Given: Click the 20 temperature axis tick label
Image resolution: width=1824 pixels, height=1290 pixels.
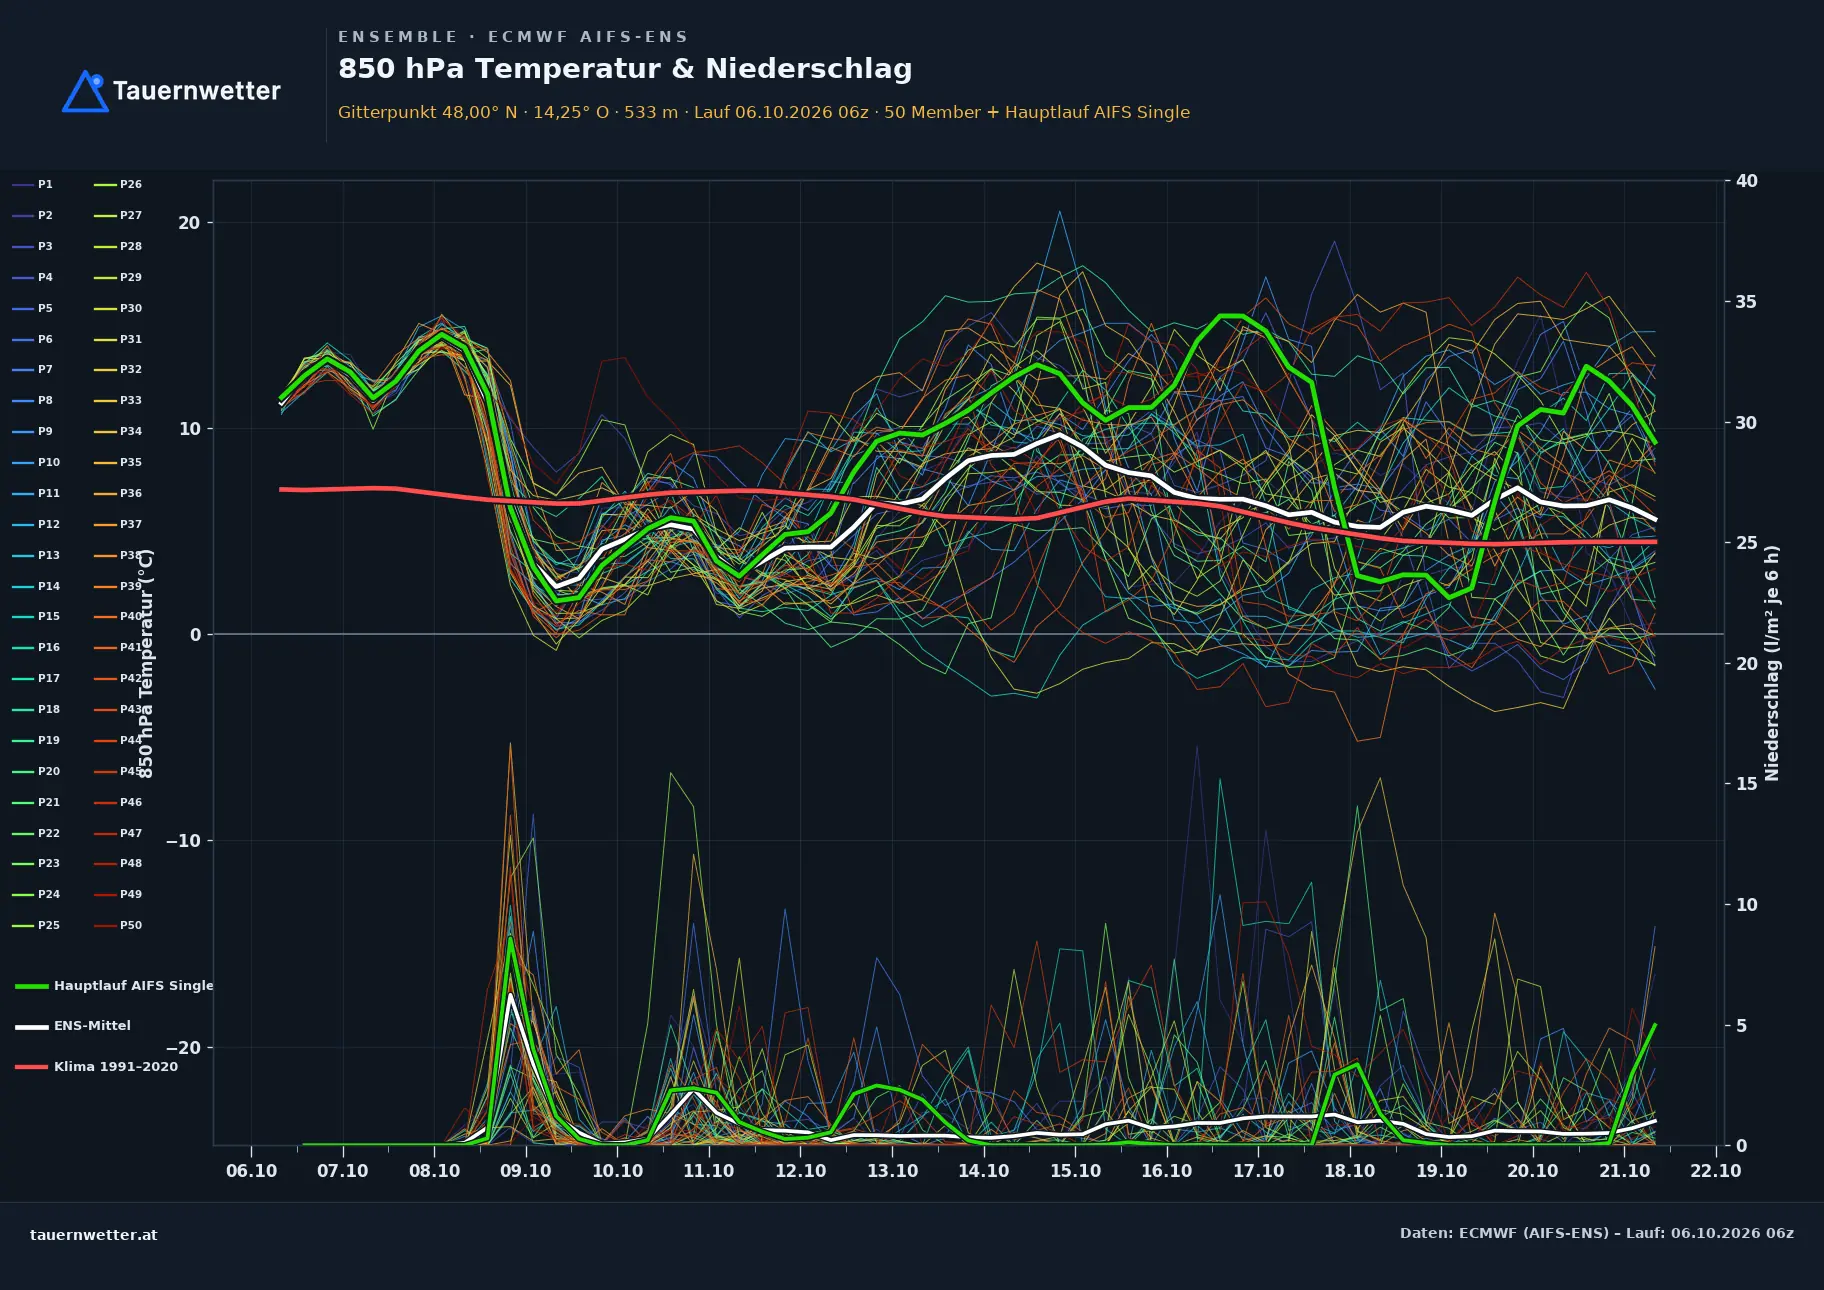Looking at the screenshot, I should pos(189,223).
